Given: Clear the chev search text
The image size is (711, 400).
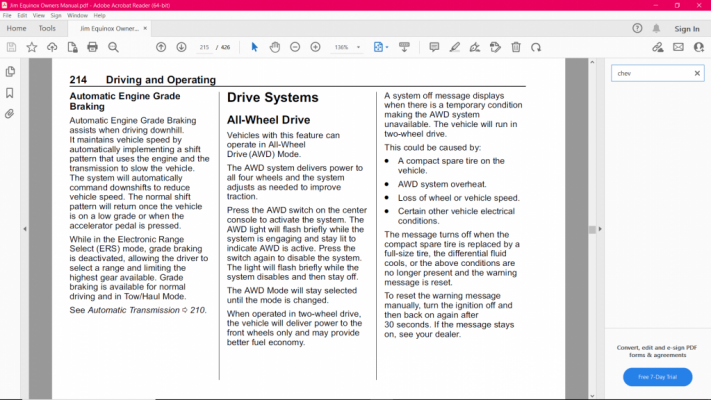Looking at the screenshot, I should (697, 73).
